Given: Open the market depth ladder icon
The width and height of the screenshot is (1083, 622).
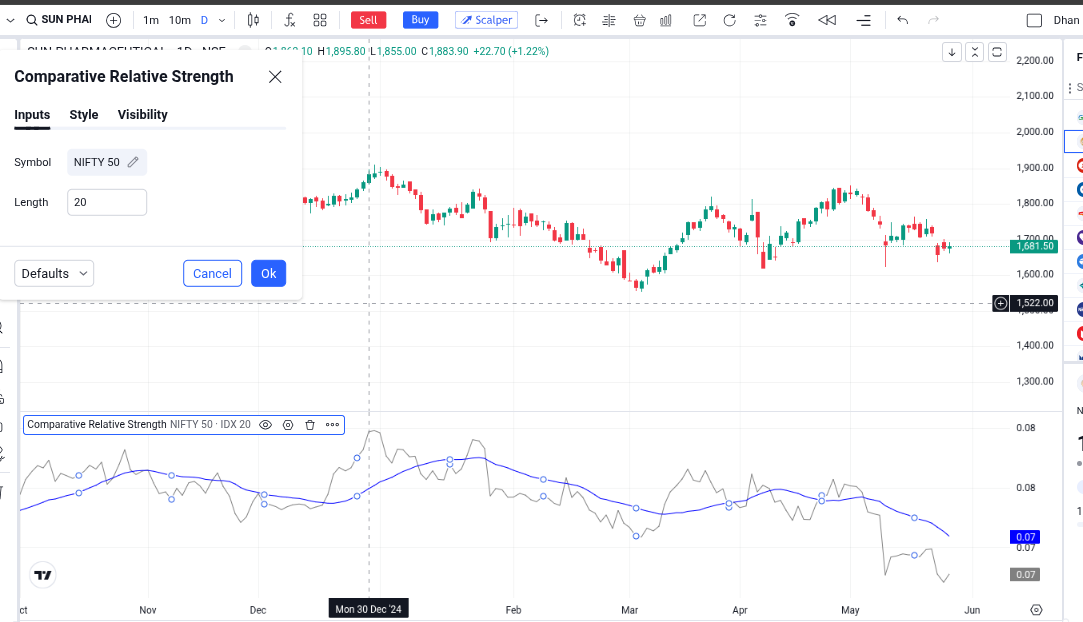Looking at the screenshot, I should coord(608,21).
